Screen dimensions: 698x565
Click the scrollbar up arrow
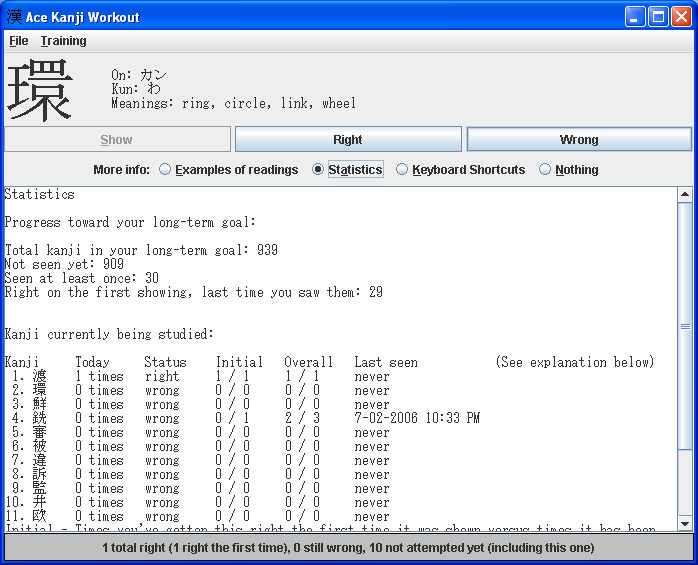pos(685,195)
